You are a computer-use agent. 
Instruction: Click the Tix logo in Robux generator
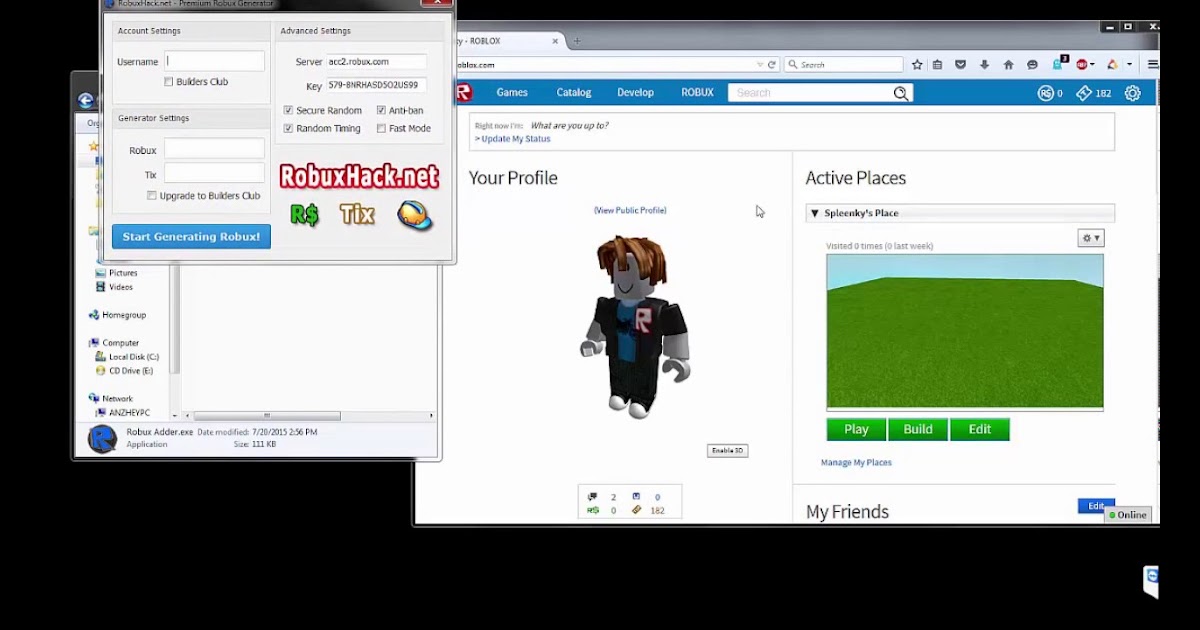[x=357, y=213]
